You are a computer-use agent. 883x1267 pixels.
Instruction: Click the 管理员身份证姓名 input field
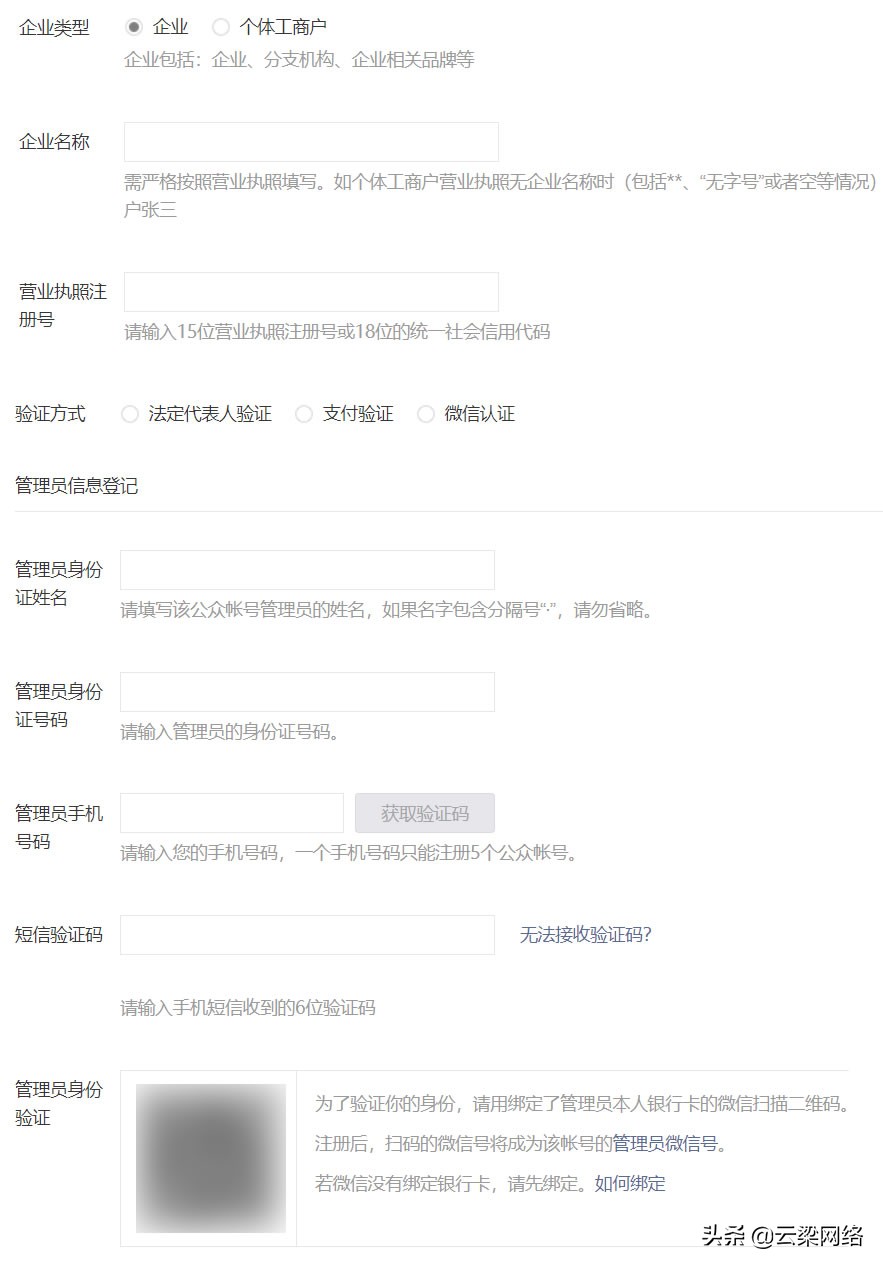(x=306, y=569)
